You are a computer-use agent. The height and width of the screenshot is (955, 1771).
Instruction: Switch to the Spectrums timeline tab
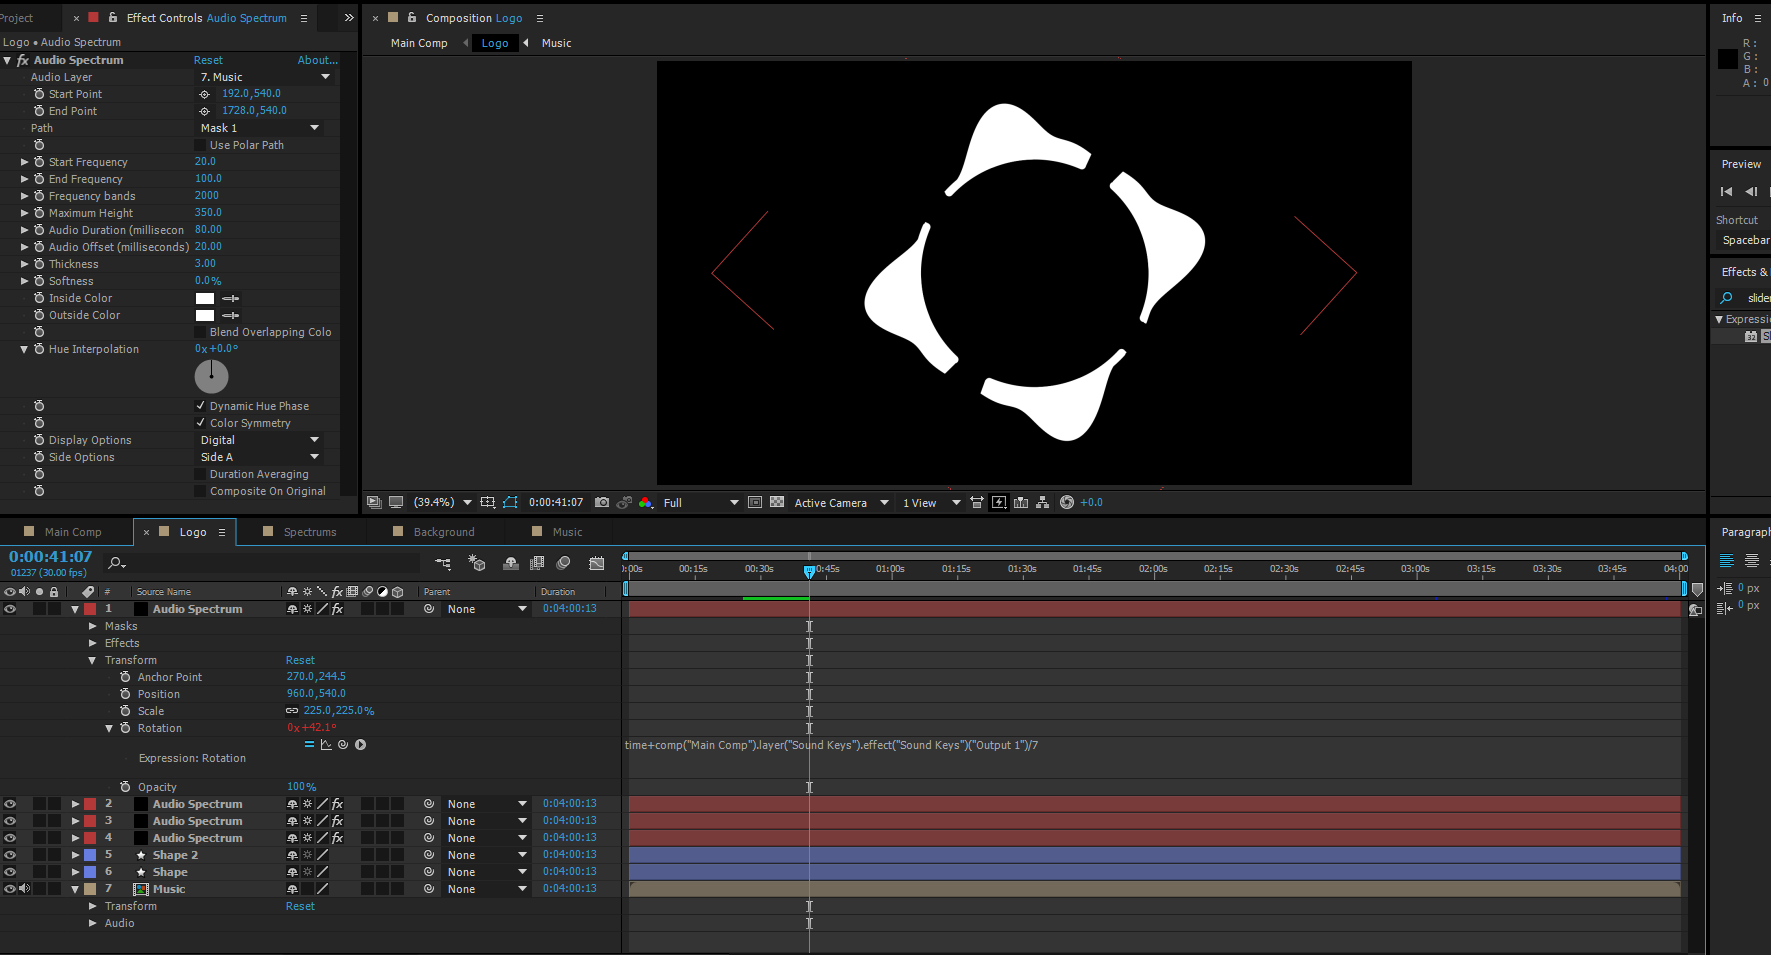[309, 532]
